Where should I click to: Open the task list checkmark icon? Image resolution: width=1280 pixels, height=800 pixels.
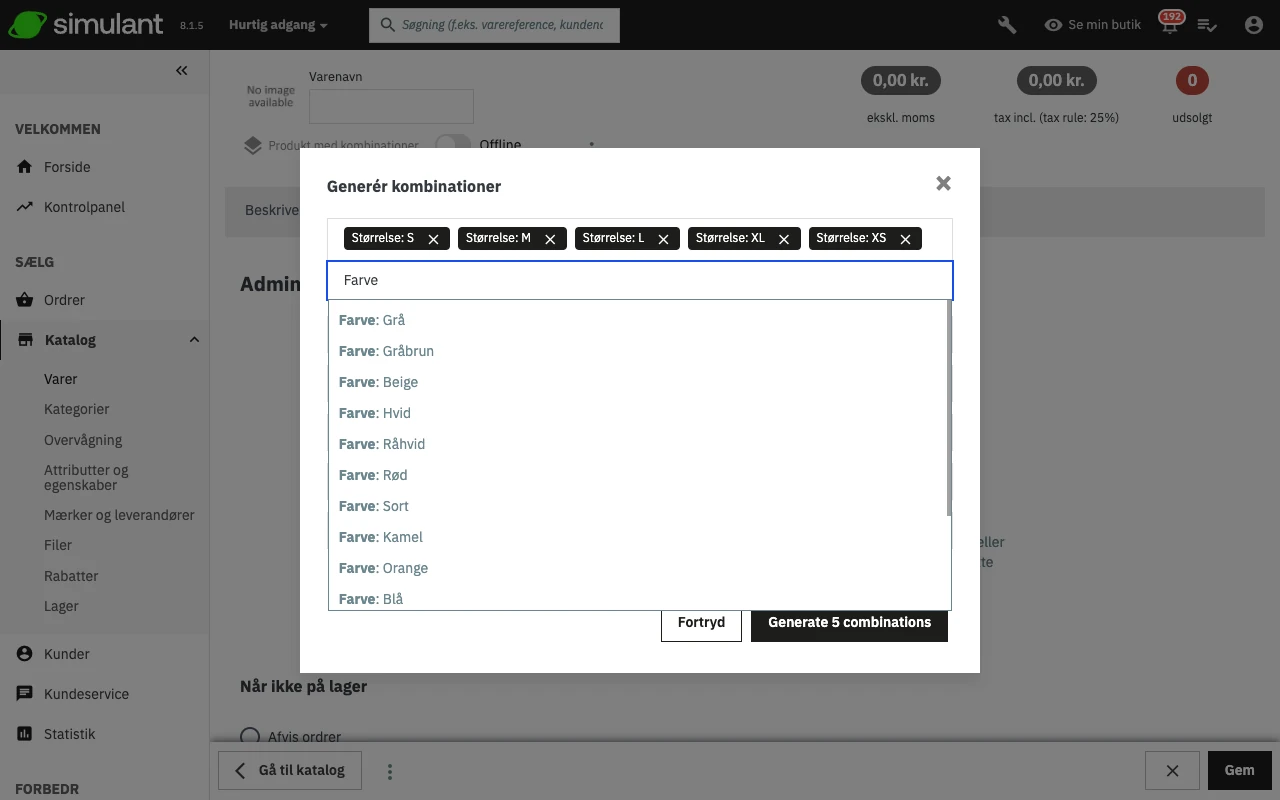pos(1207,25)
